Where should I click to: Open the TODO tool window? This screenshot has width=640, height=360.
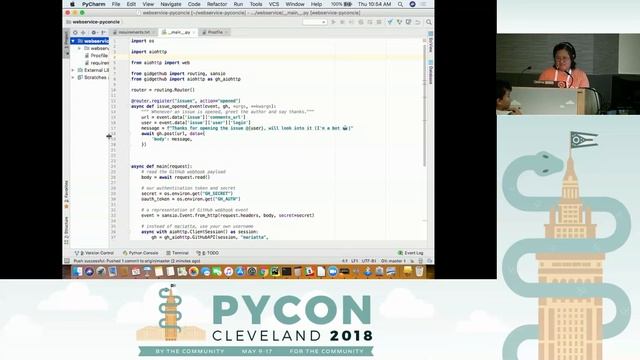point(207,253)
